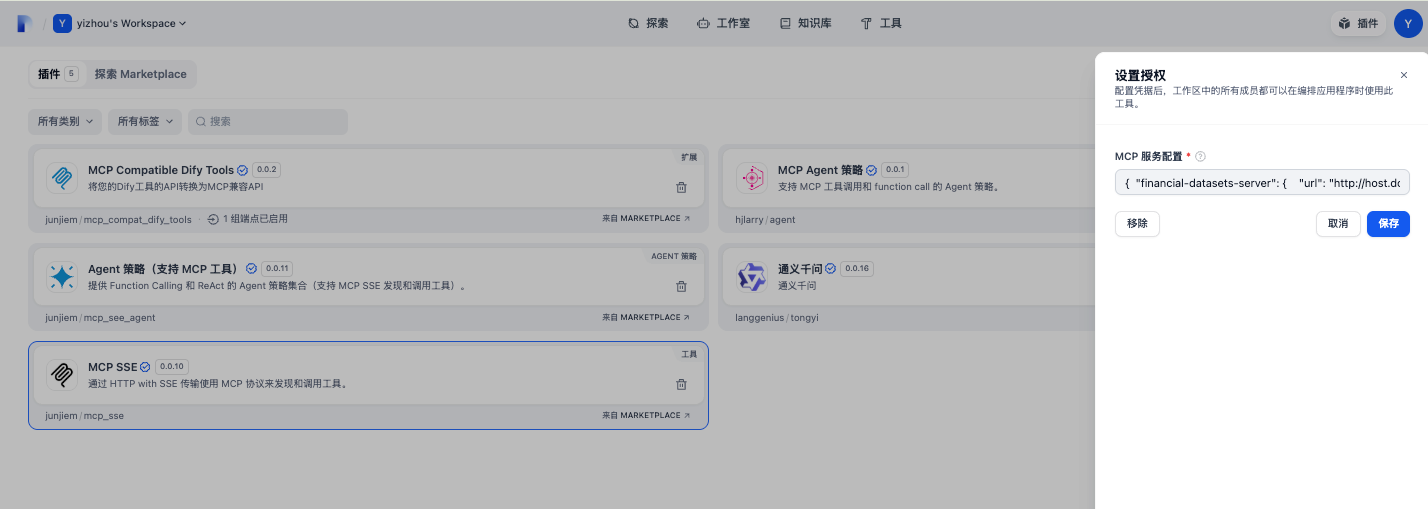
Task: Click 1 组端点已启用 endpoint status
Action: click(247, 219)
